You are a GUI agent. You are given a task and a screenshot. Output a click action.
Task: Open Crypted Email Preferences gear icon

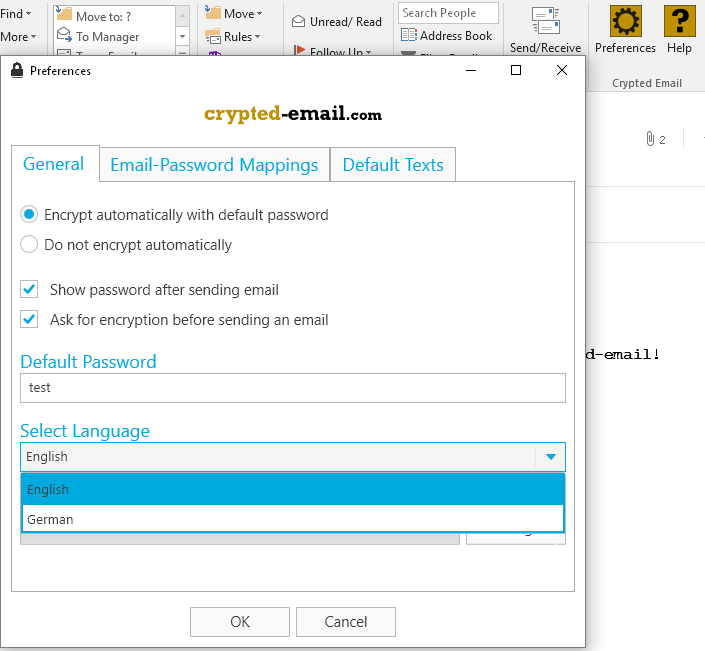pyautogui.click(x=625, y=21)
